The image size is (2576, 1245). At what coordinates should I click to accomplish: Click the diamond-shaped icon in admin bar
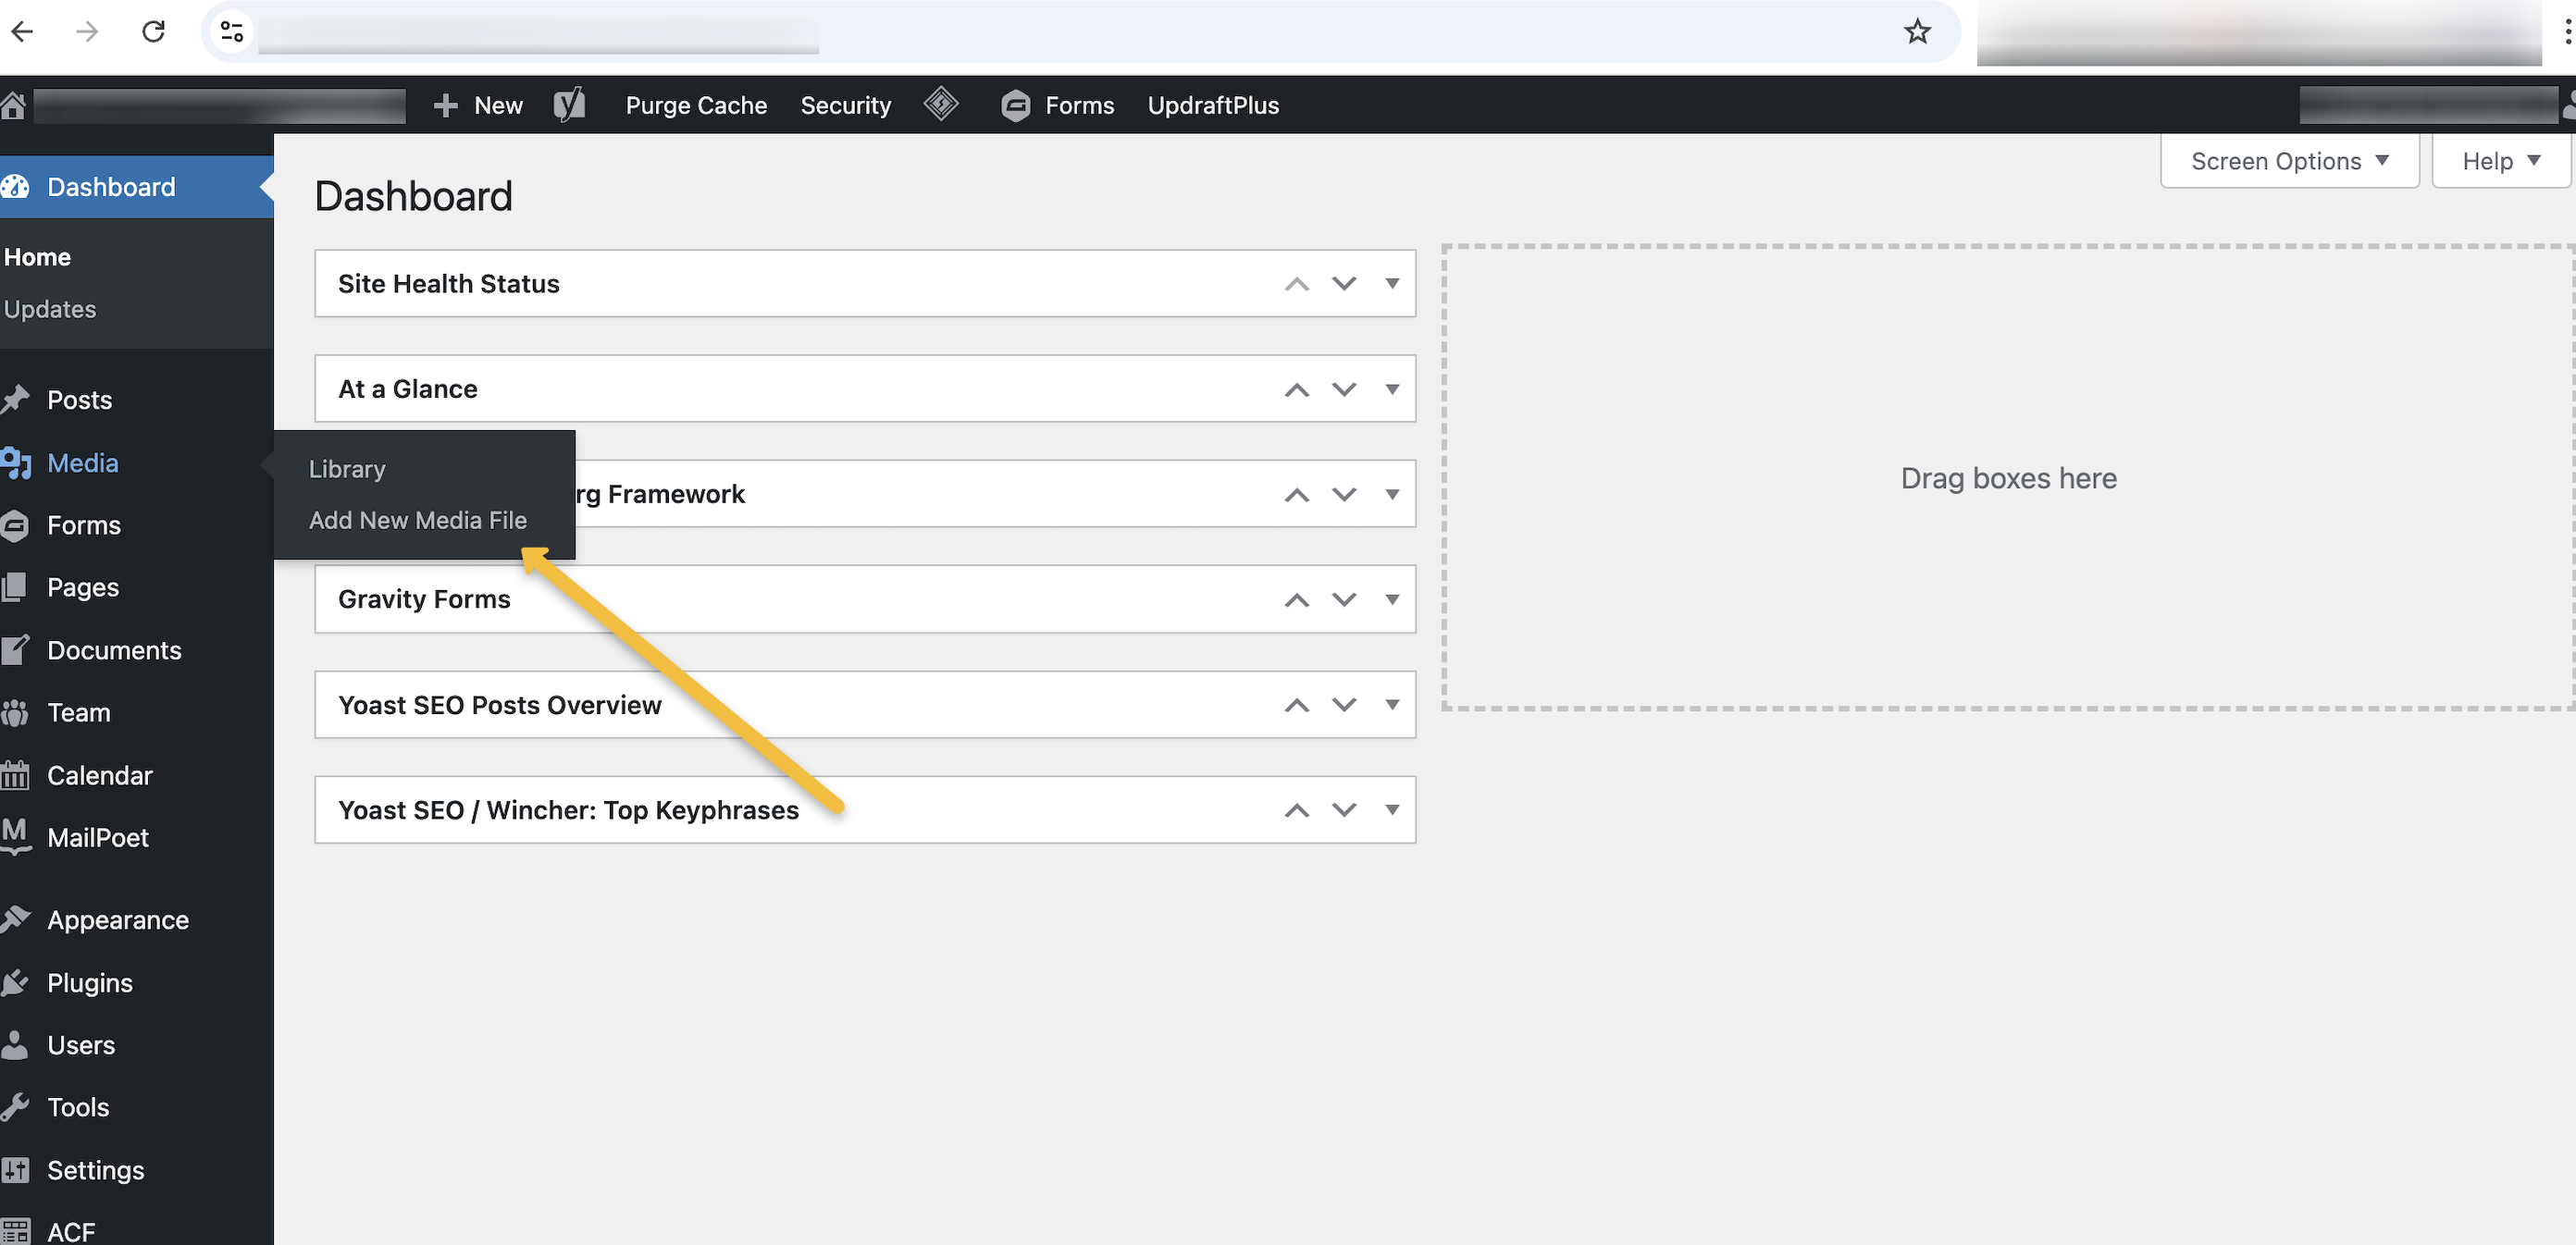pos(940,104)
